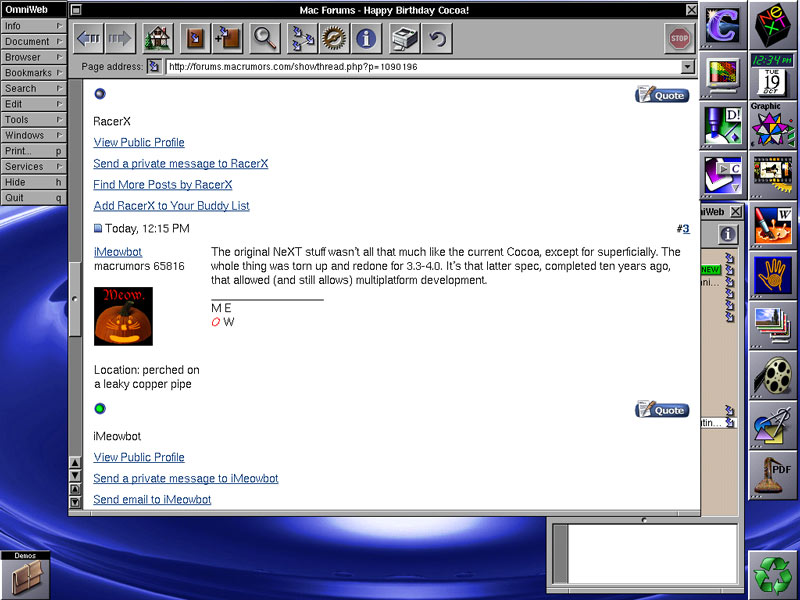Launch the color monitor dock icon

point(723,75)
